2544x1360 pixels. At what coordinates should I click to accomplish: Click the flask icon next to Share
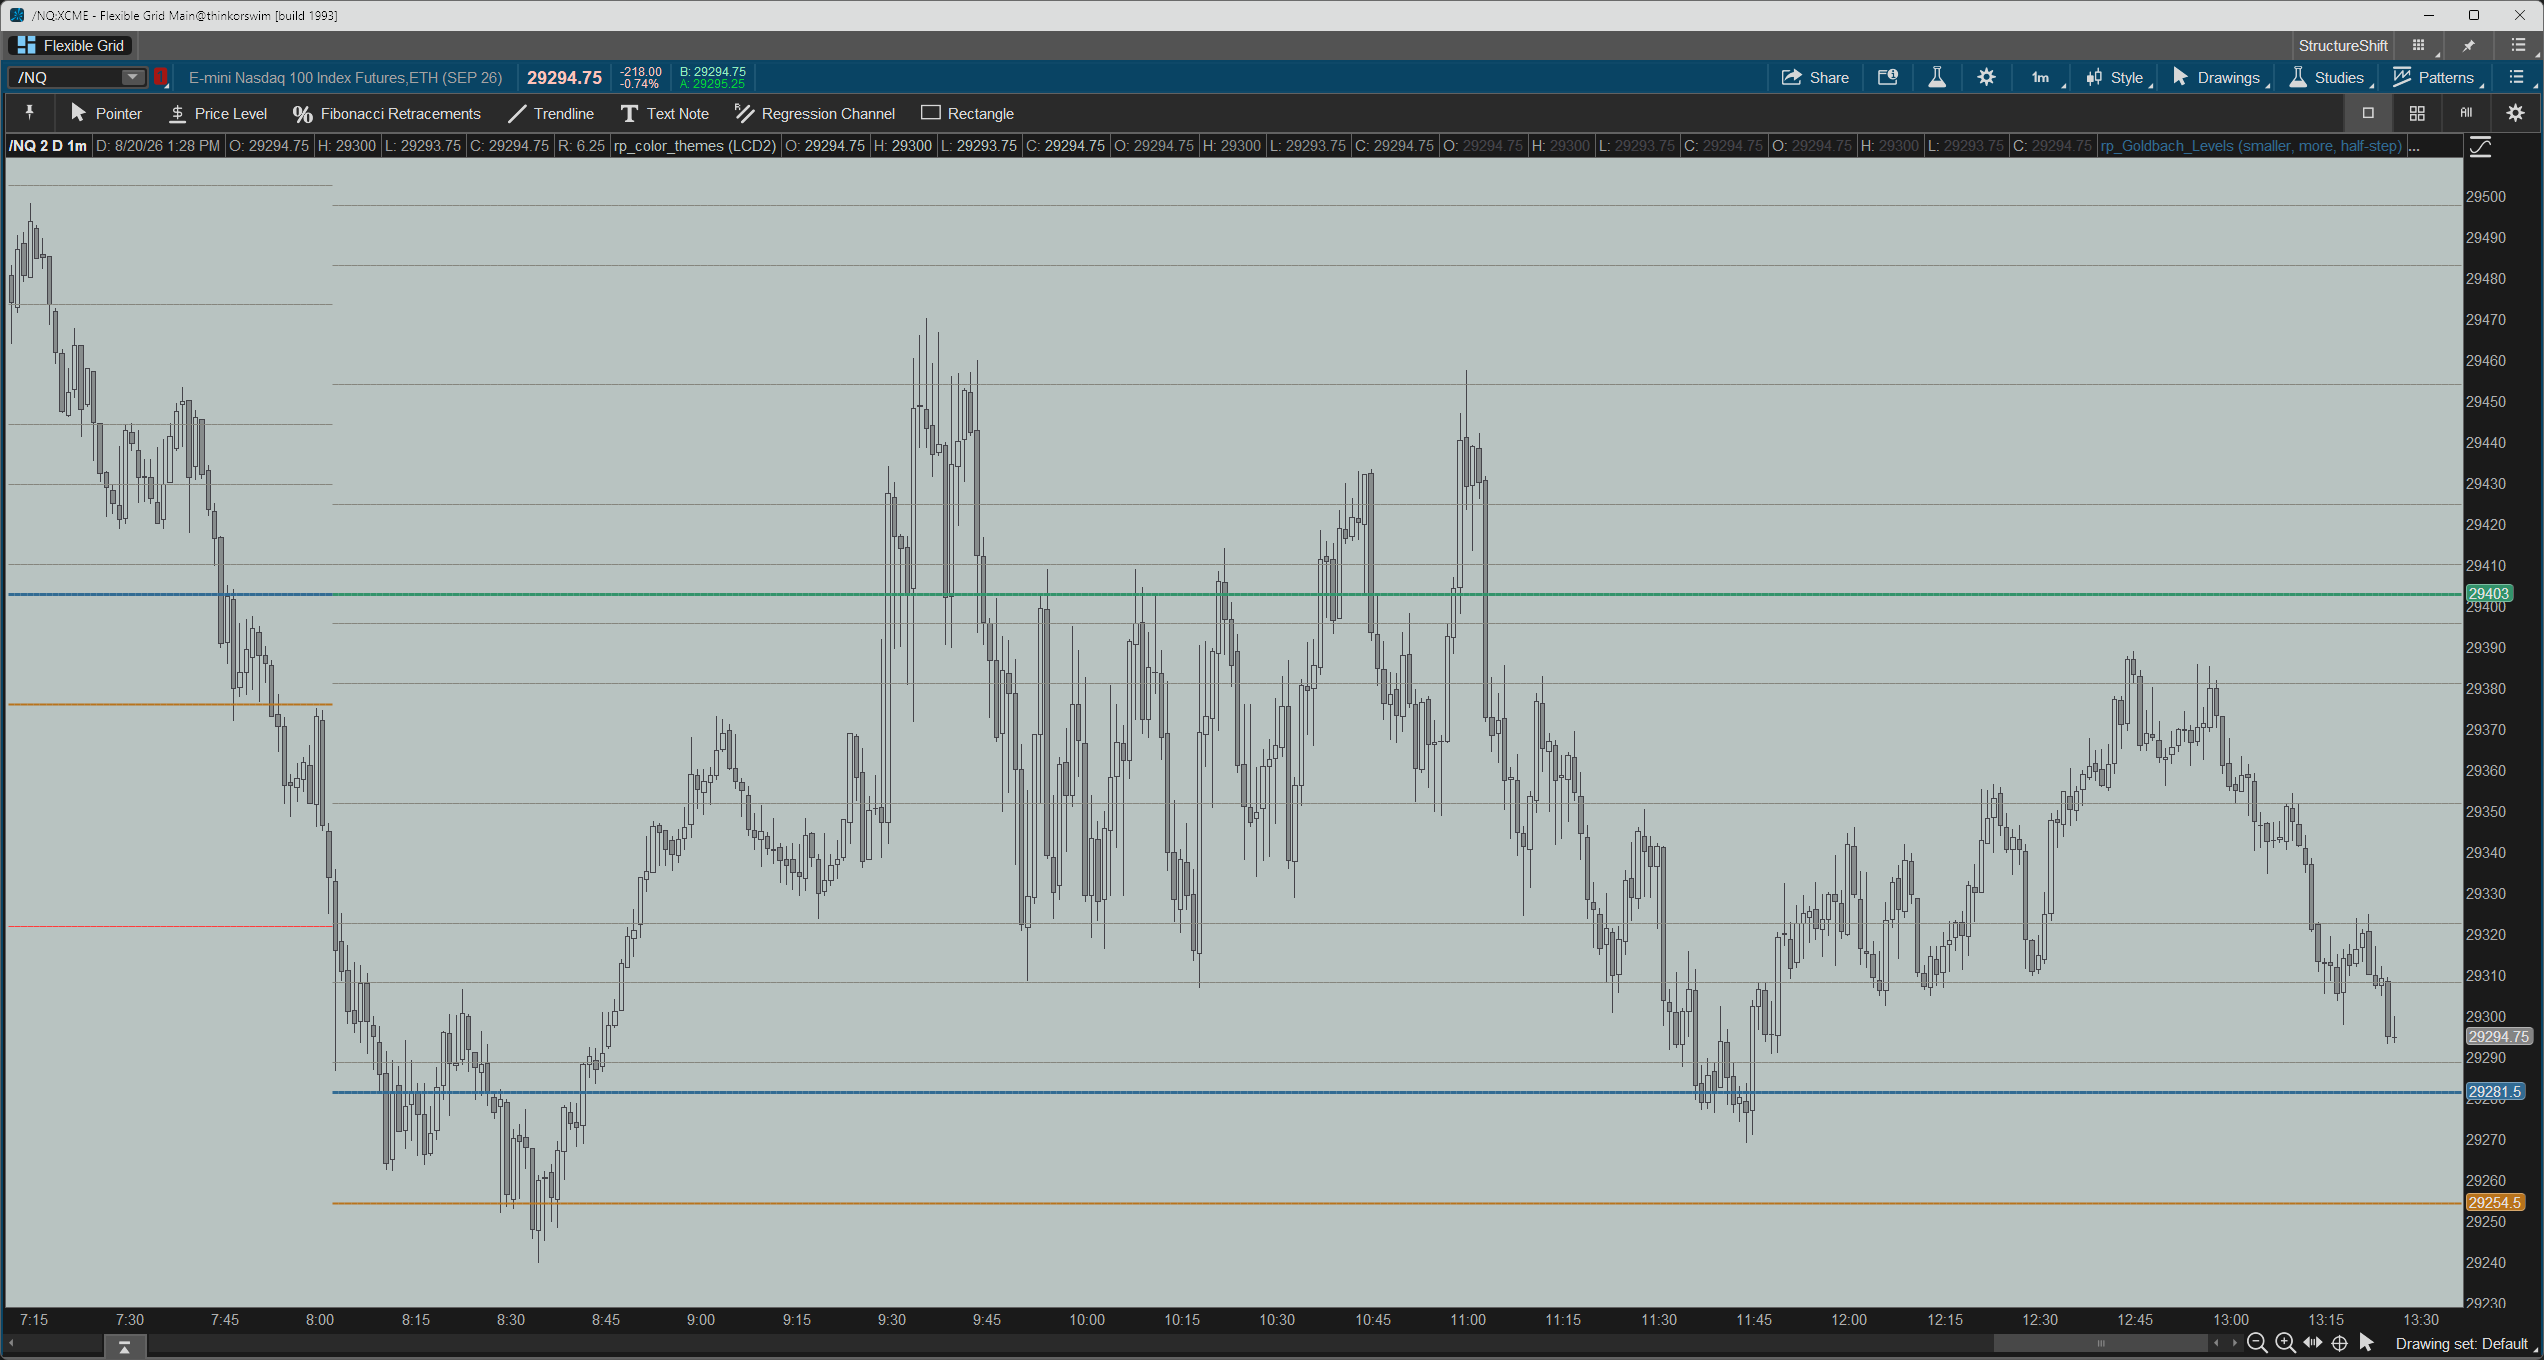[1937, 78]
